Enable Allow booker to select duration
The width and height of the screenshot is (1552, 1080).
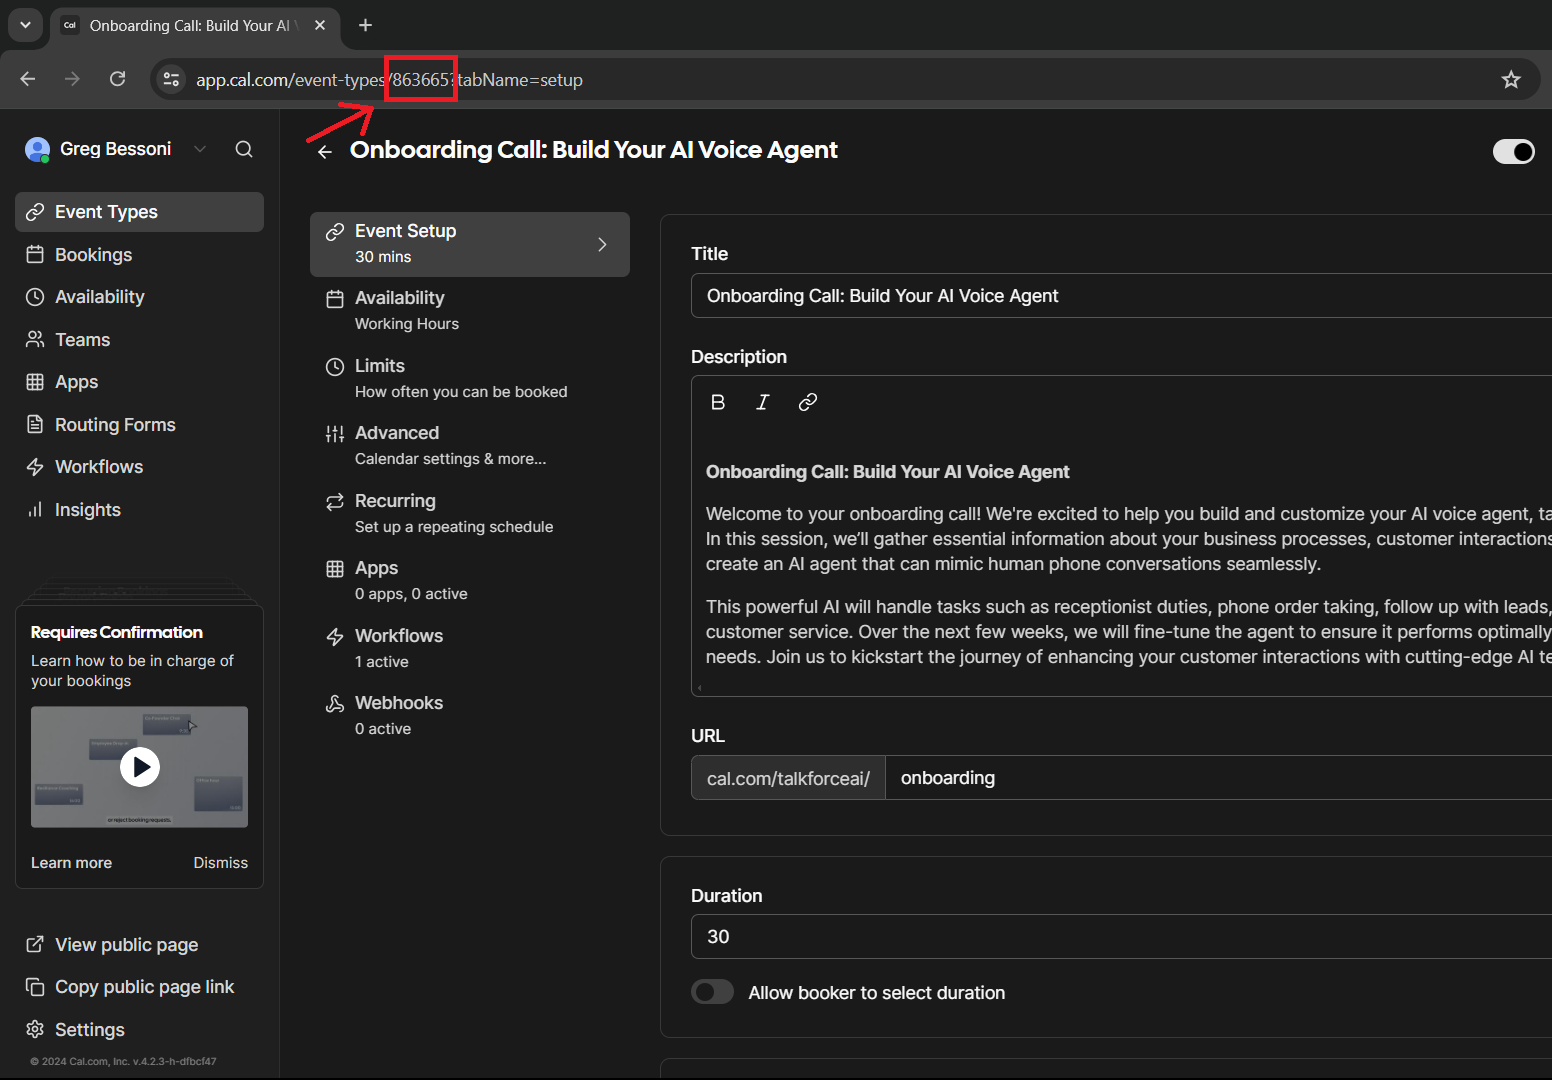(712, 992)
